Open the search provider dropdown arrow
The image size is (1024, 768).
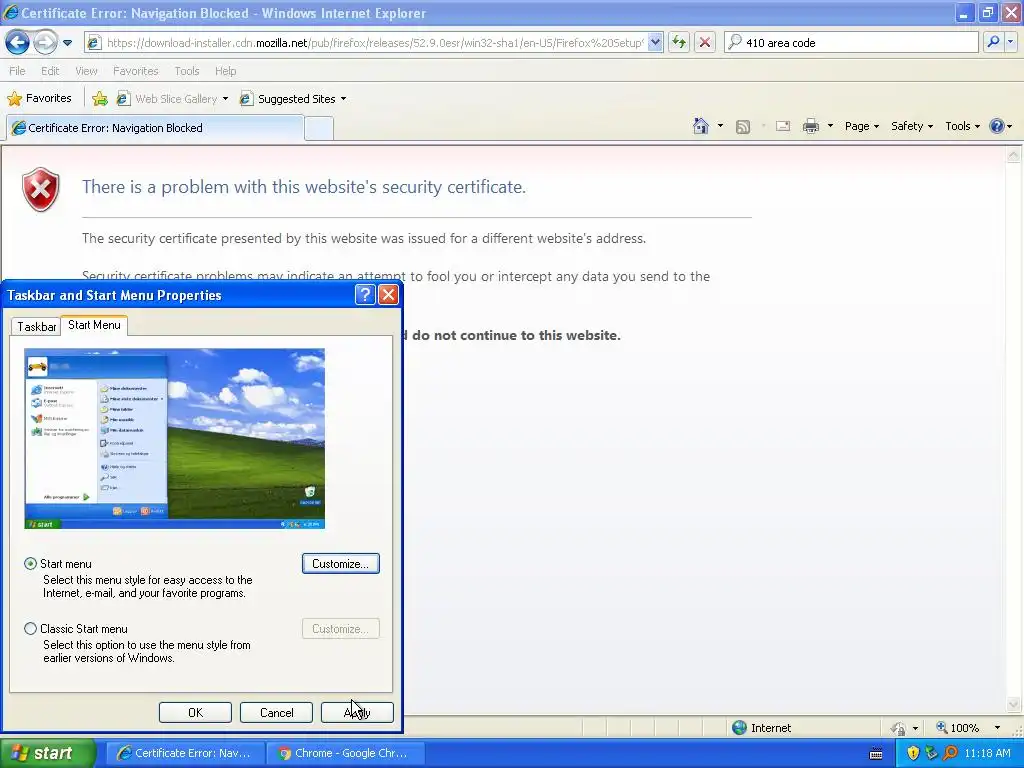tap(1010, 42)
